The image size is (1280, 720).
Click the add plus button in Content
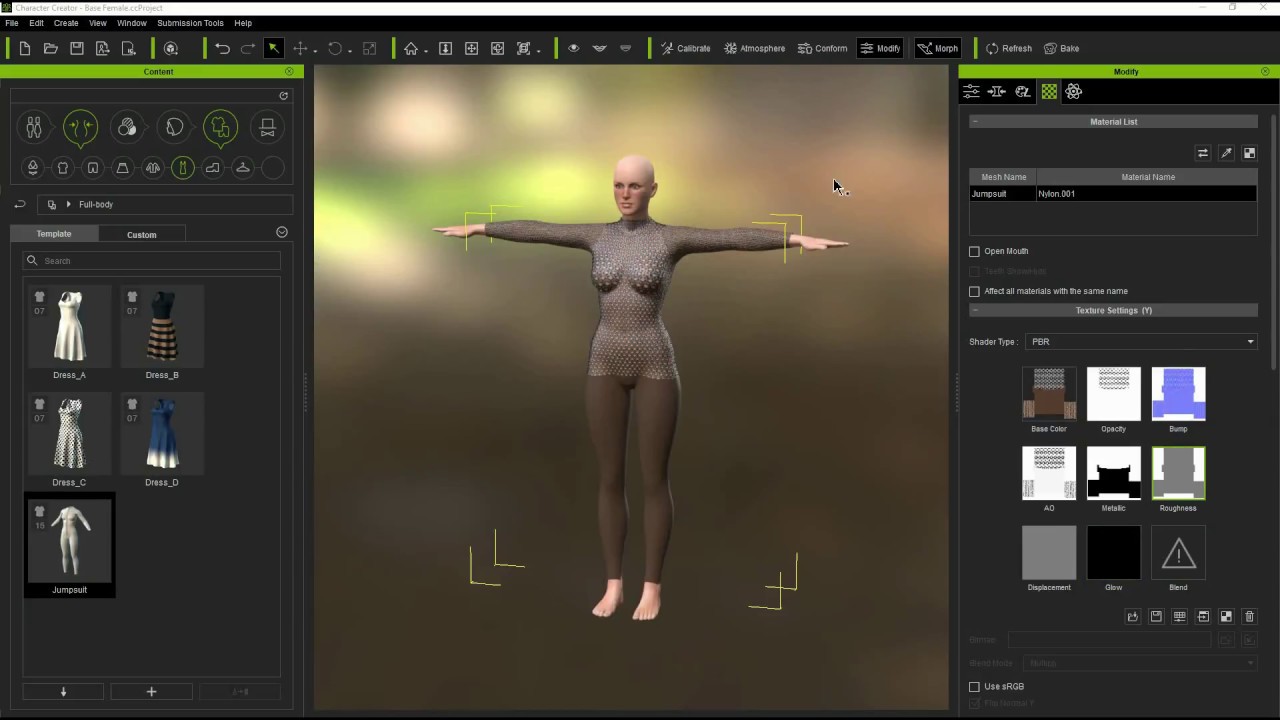151,691
